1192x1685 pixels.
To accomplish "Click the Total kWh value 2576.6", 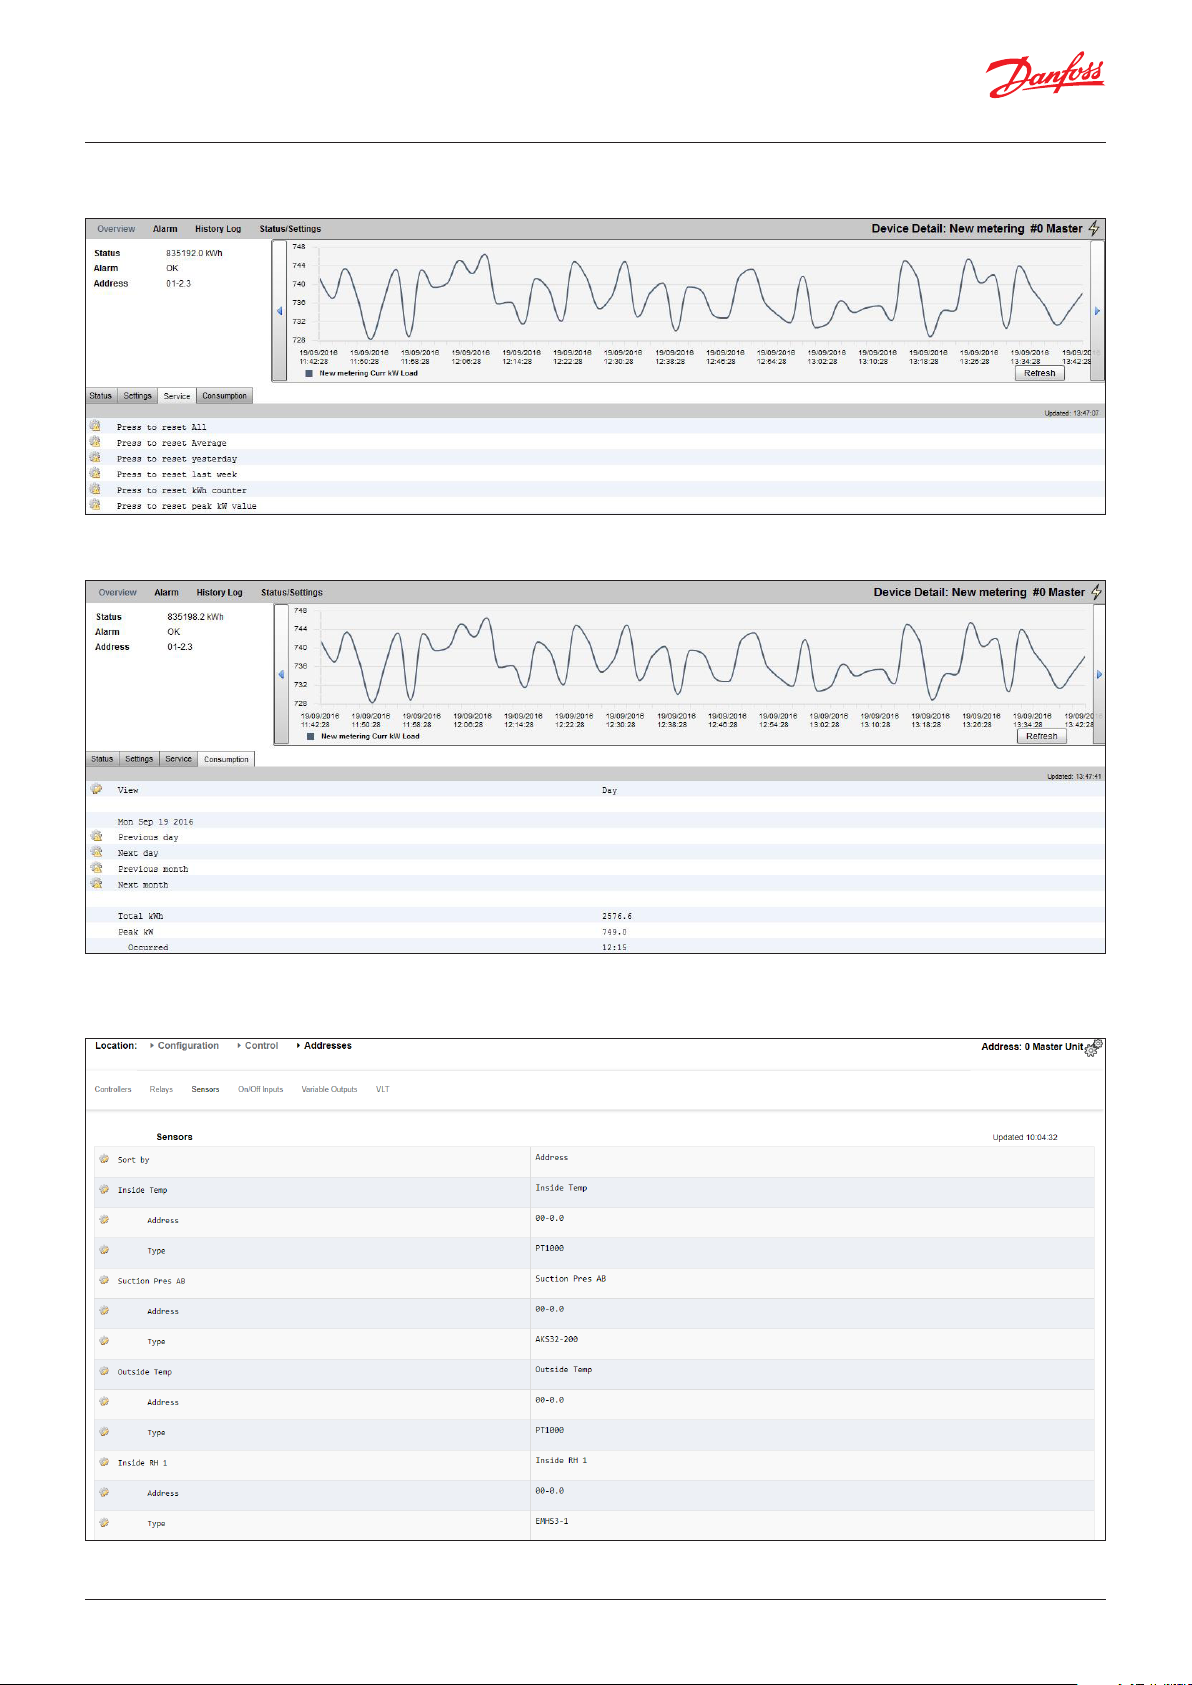I will click(x=617, y=916).
